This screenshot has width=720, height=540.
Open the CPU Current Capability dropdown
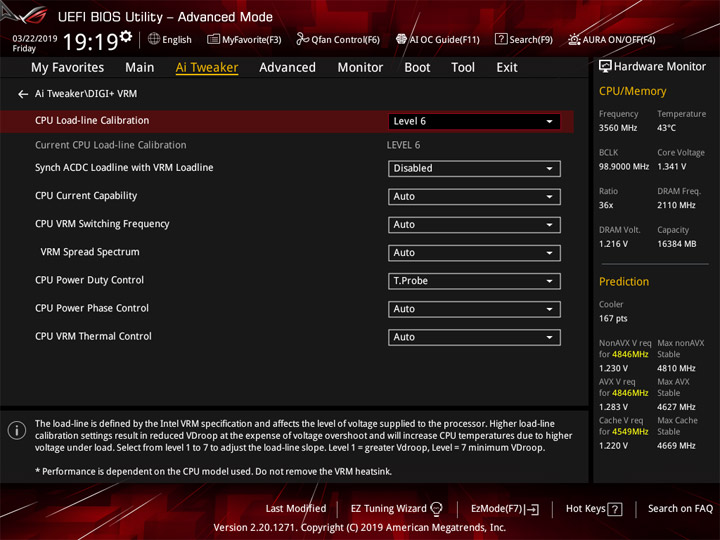pos(474,197)
